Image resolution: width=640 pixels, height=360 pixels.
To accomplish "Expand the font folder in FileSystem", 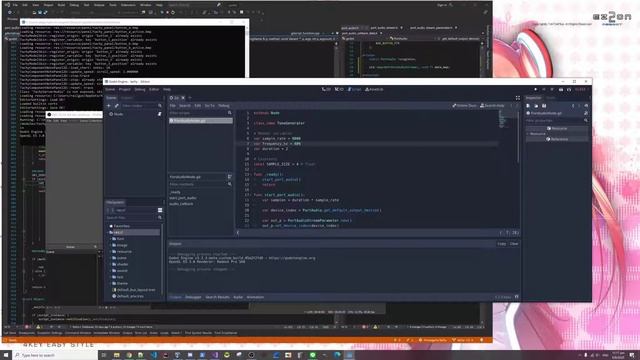I will pyautogui.click(x=111, y=239).
